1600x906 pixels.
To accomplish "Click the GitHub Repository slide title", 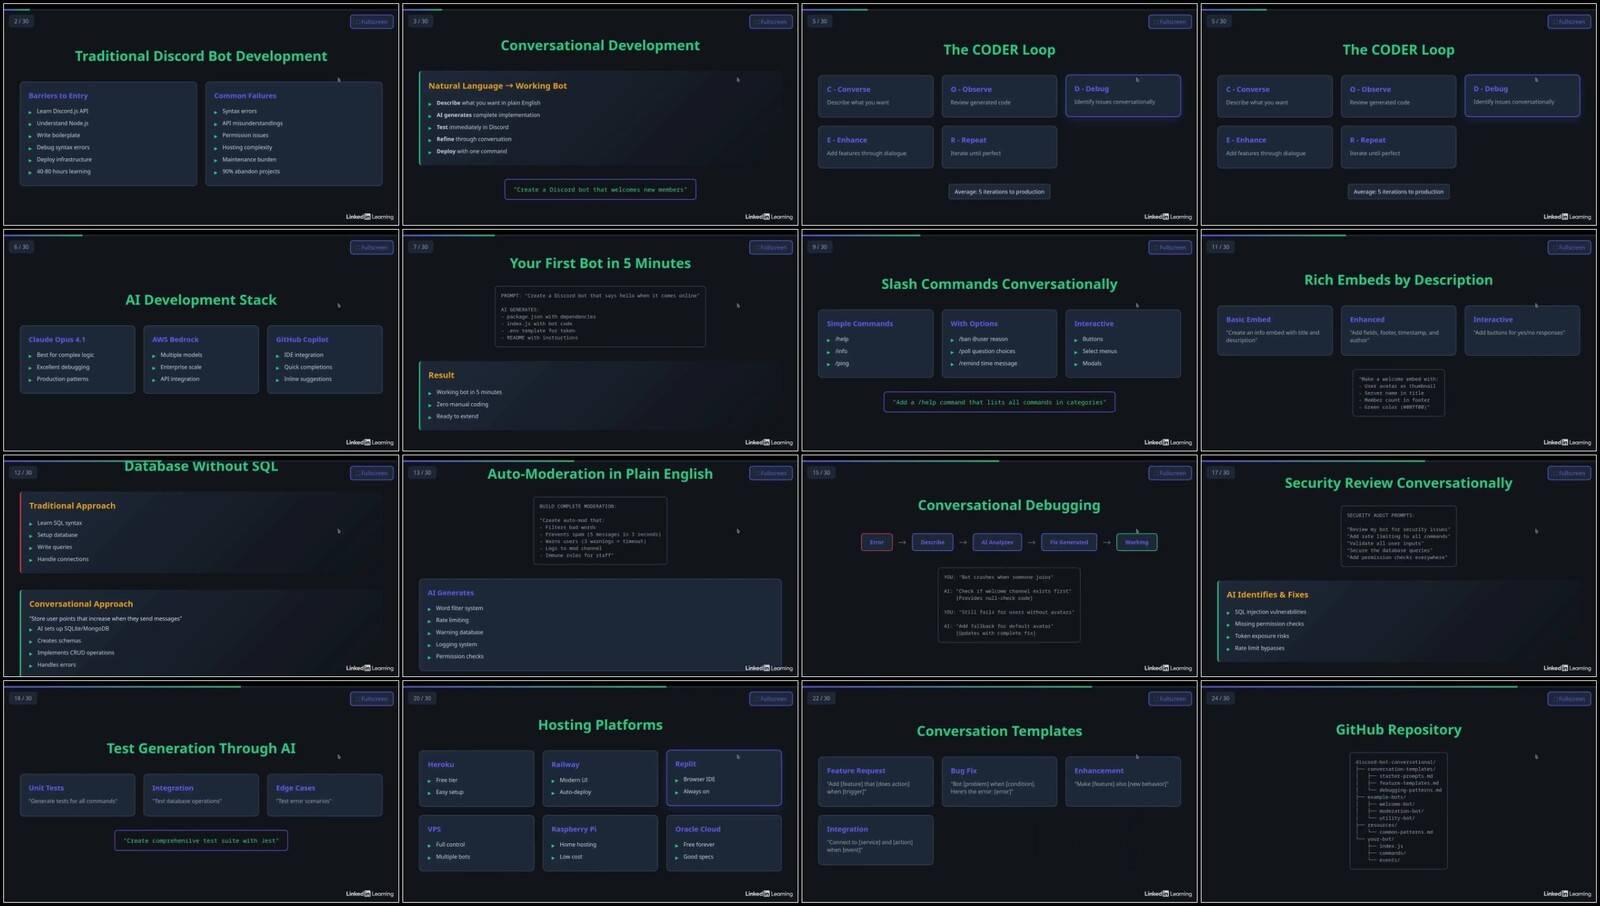I will [1398, 730].
